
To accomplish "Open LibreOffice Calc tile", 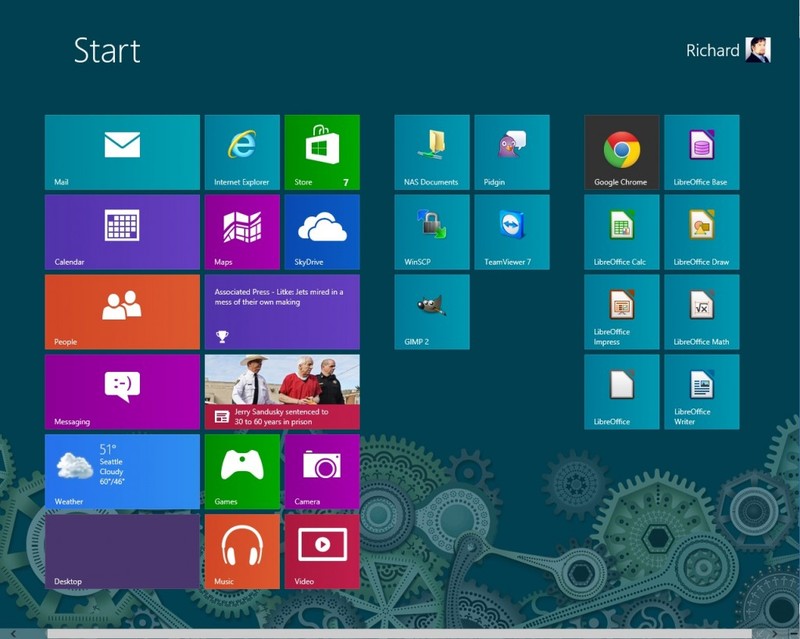I will [x=621, y=231].
